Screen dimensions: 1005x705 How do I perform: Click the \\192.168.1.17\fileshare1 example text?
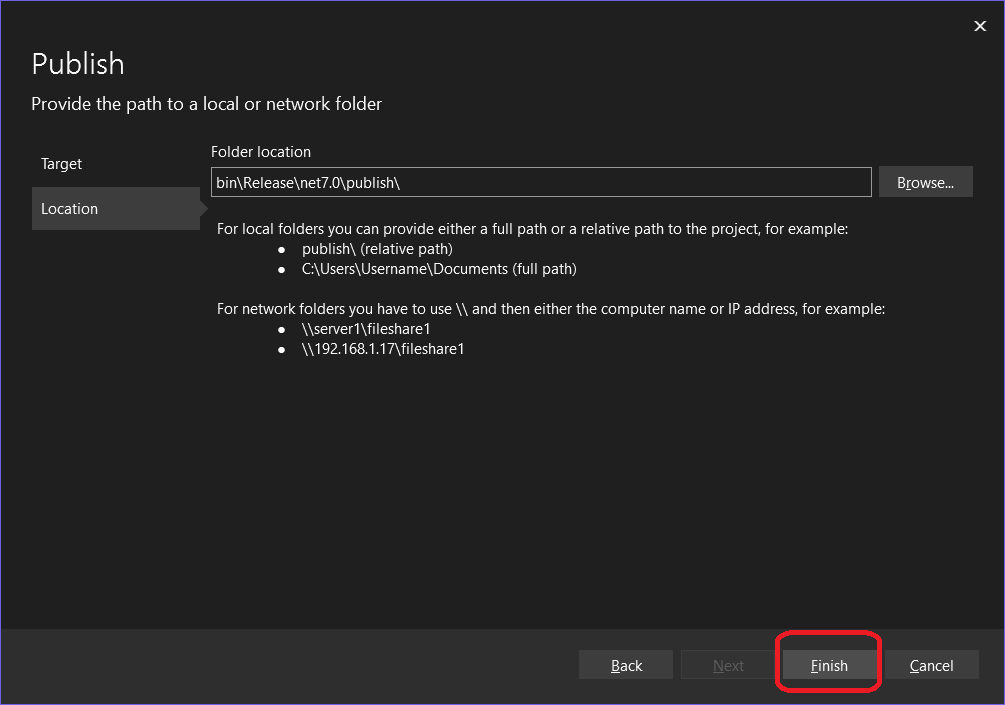(383, 349)
